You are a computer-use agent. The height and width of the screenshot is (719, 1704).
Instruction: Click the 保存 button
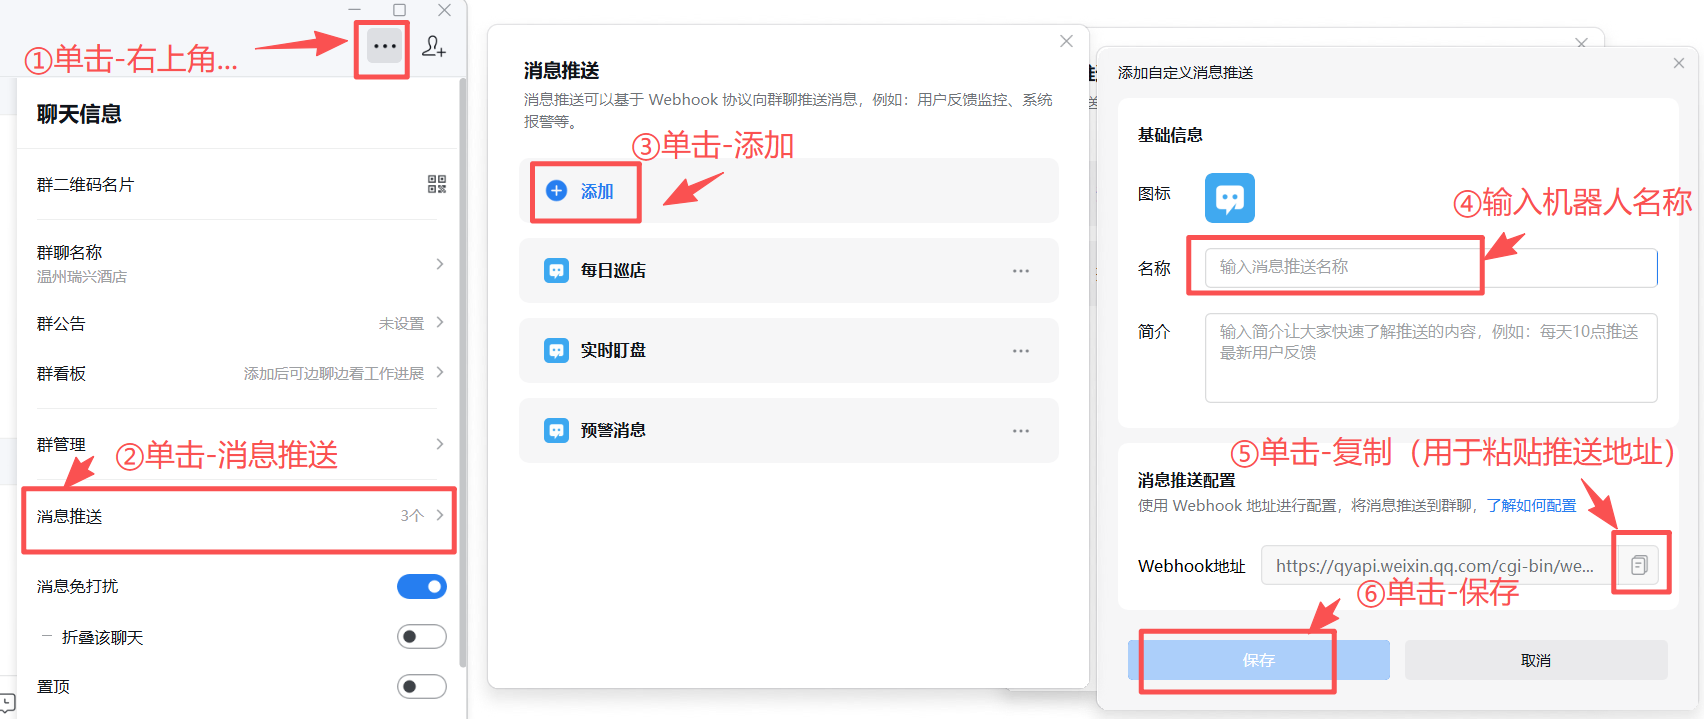pyautogui.click(x=1259, y=660)
